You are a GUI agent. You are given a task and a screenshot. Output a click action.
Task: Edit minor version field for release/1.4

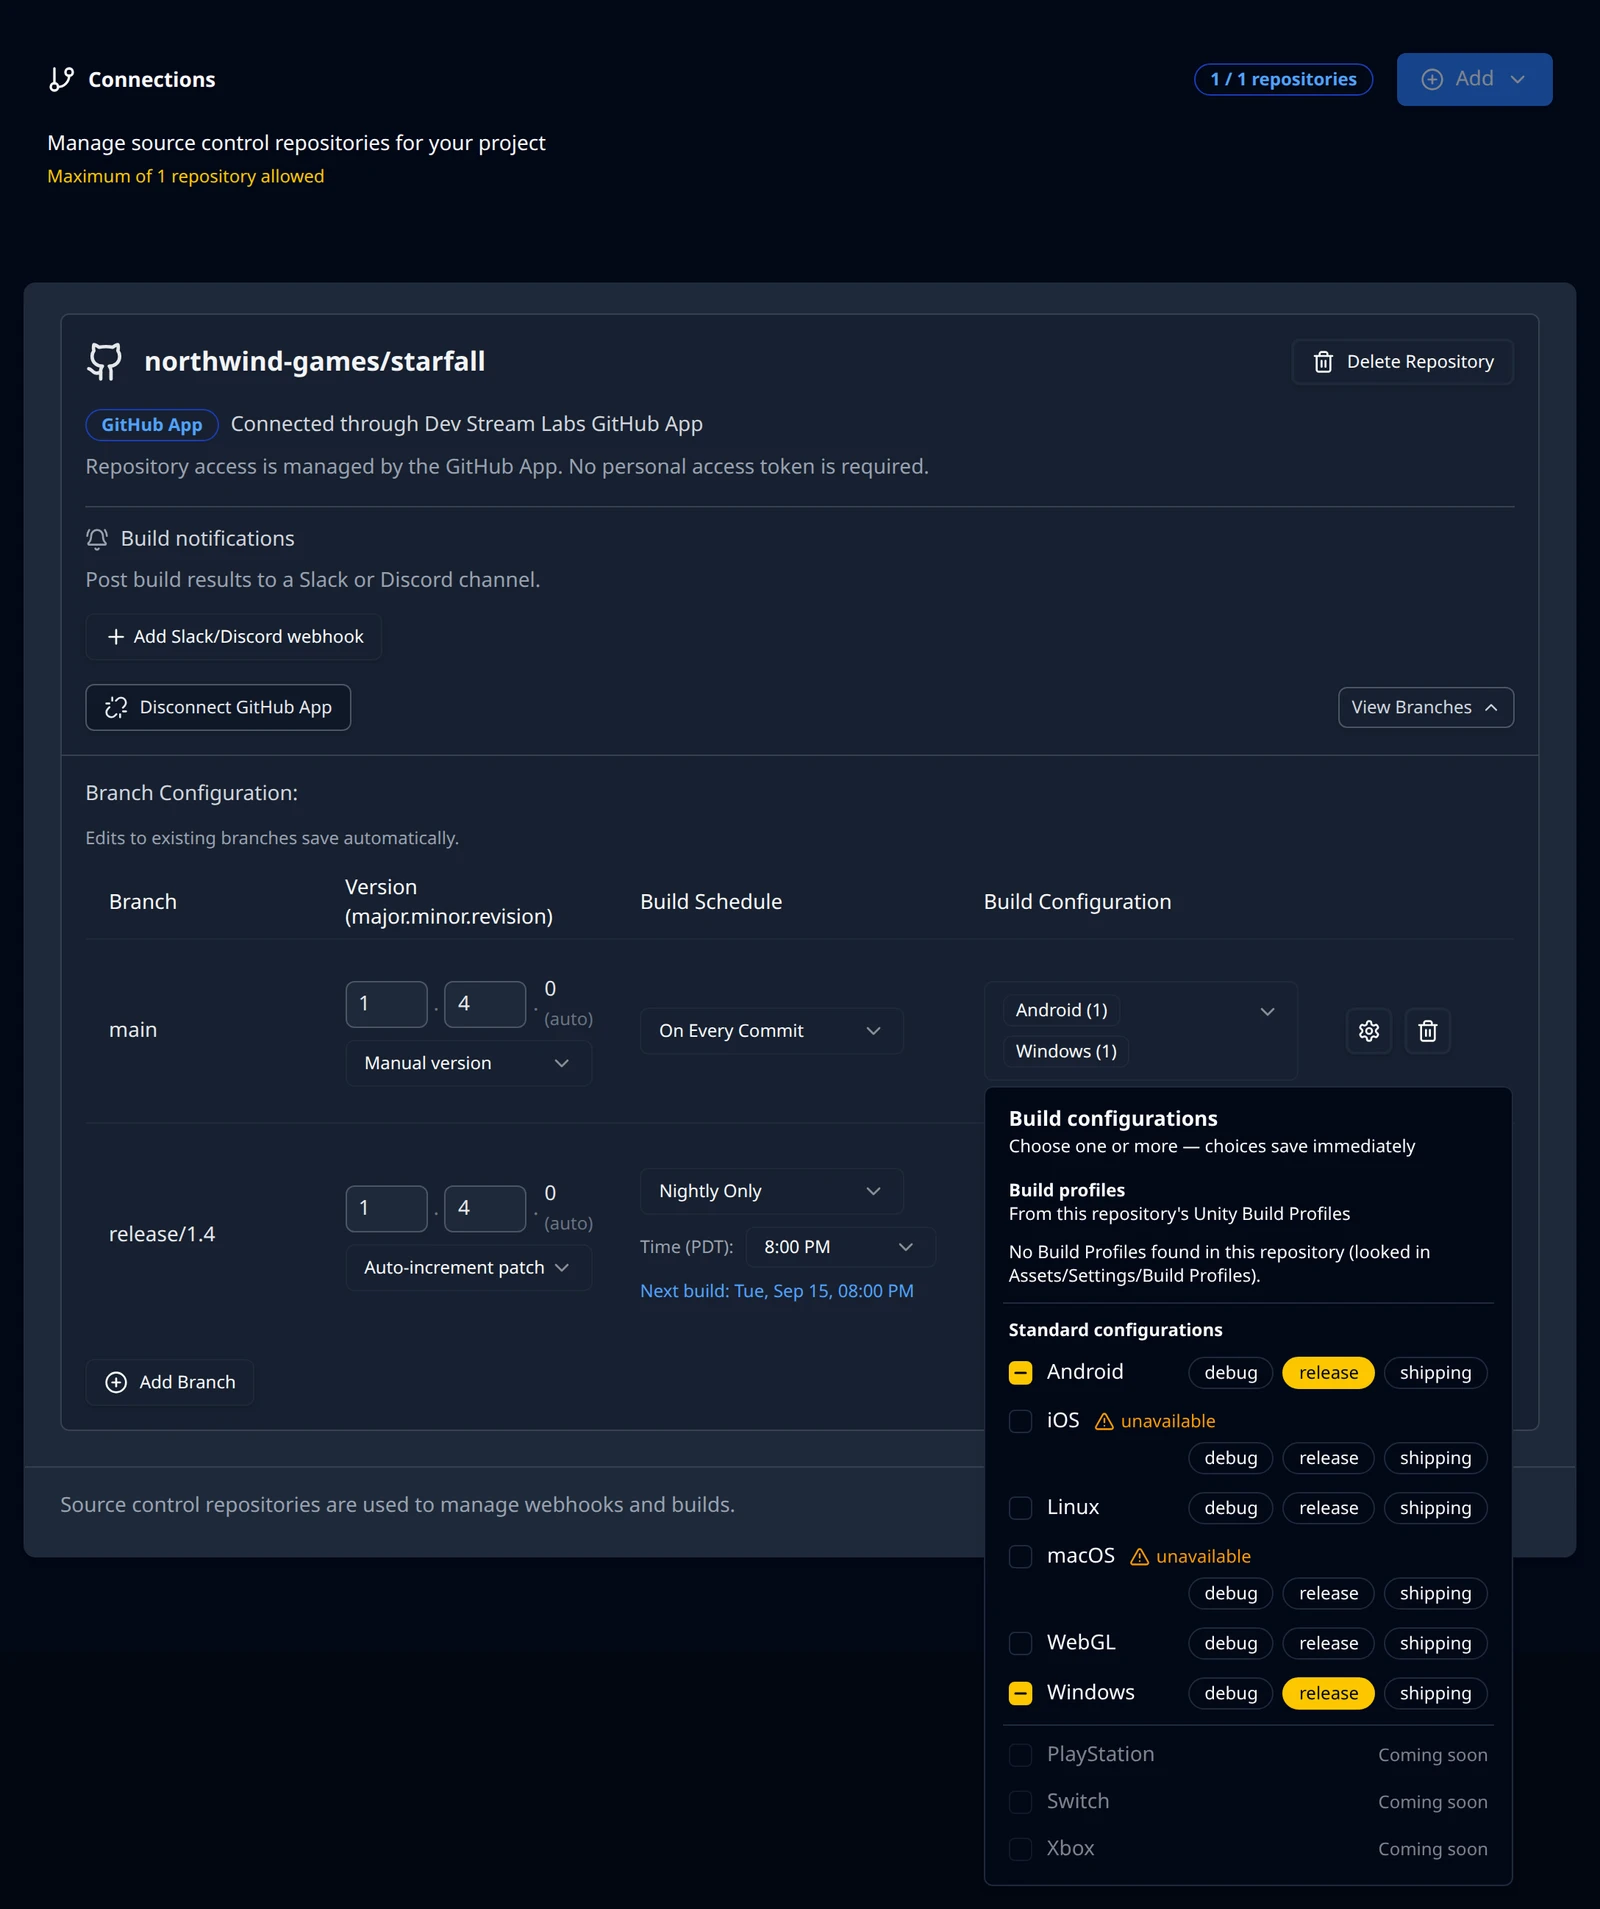click(485, 1209)
